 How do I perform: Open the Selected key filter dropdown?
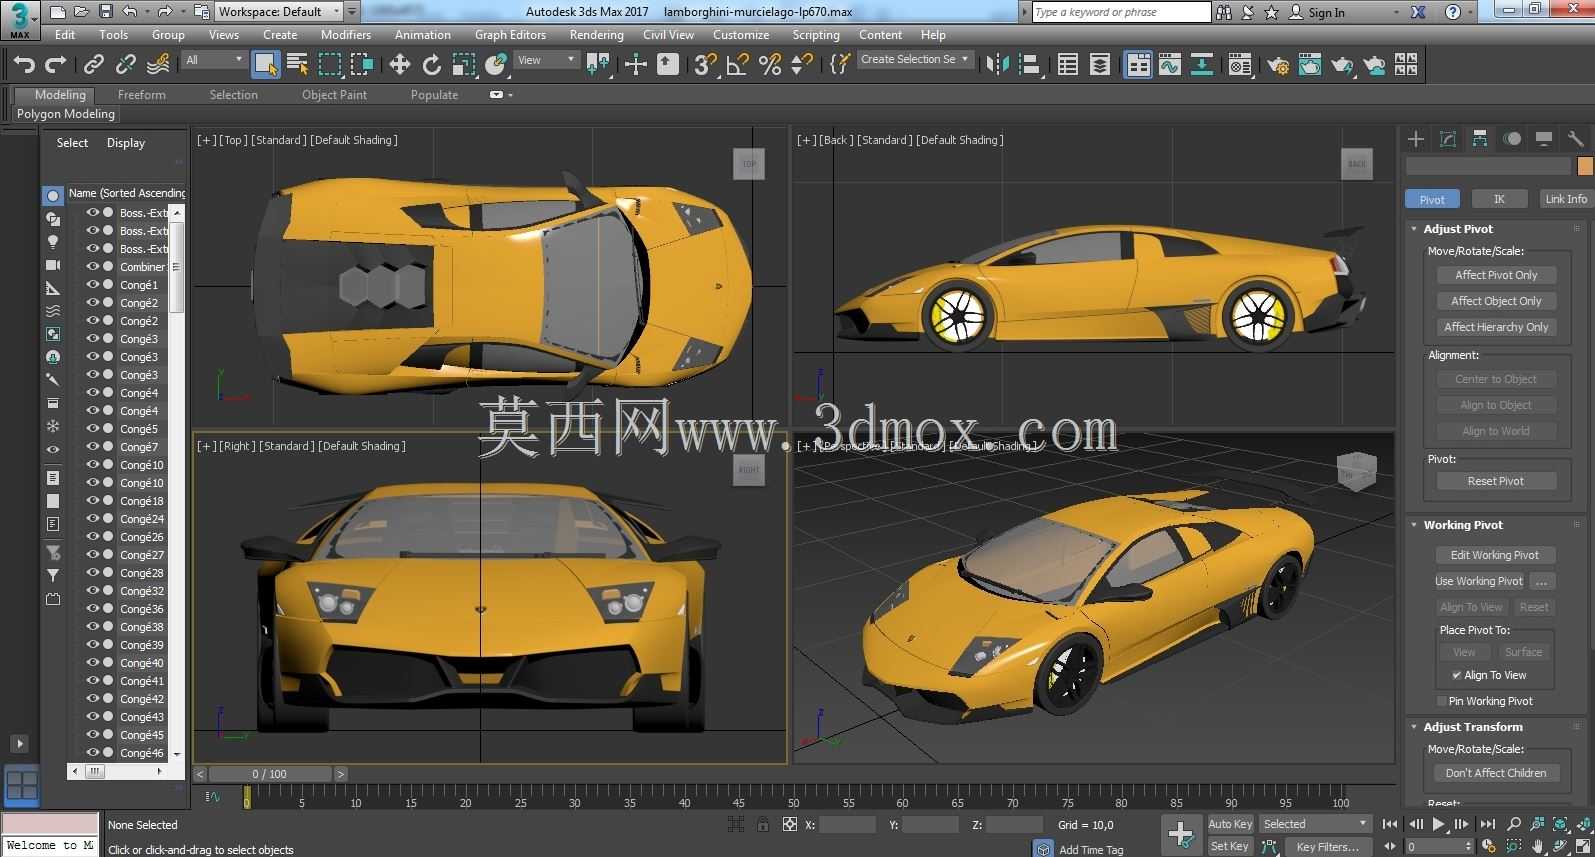coord(1315,824)
